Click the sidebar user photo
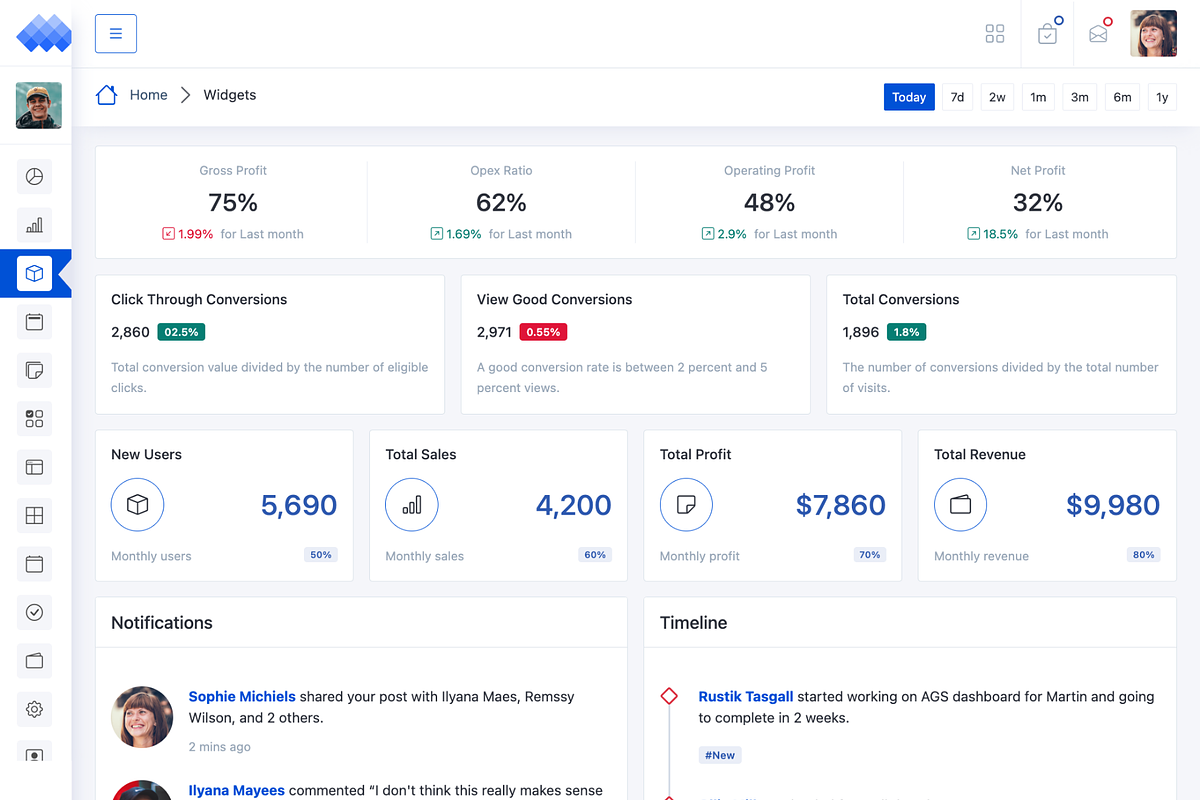Image resolution: width=1200 pixels, height=800 pixels. click(39, 106)
